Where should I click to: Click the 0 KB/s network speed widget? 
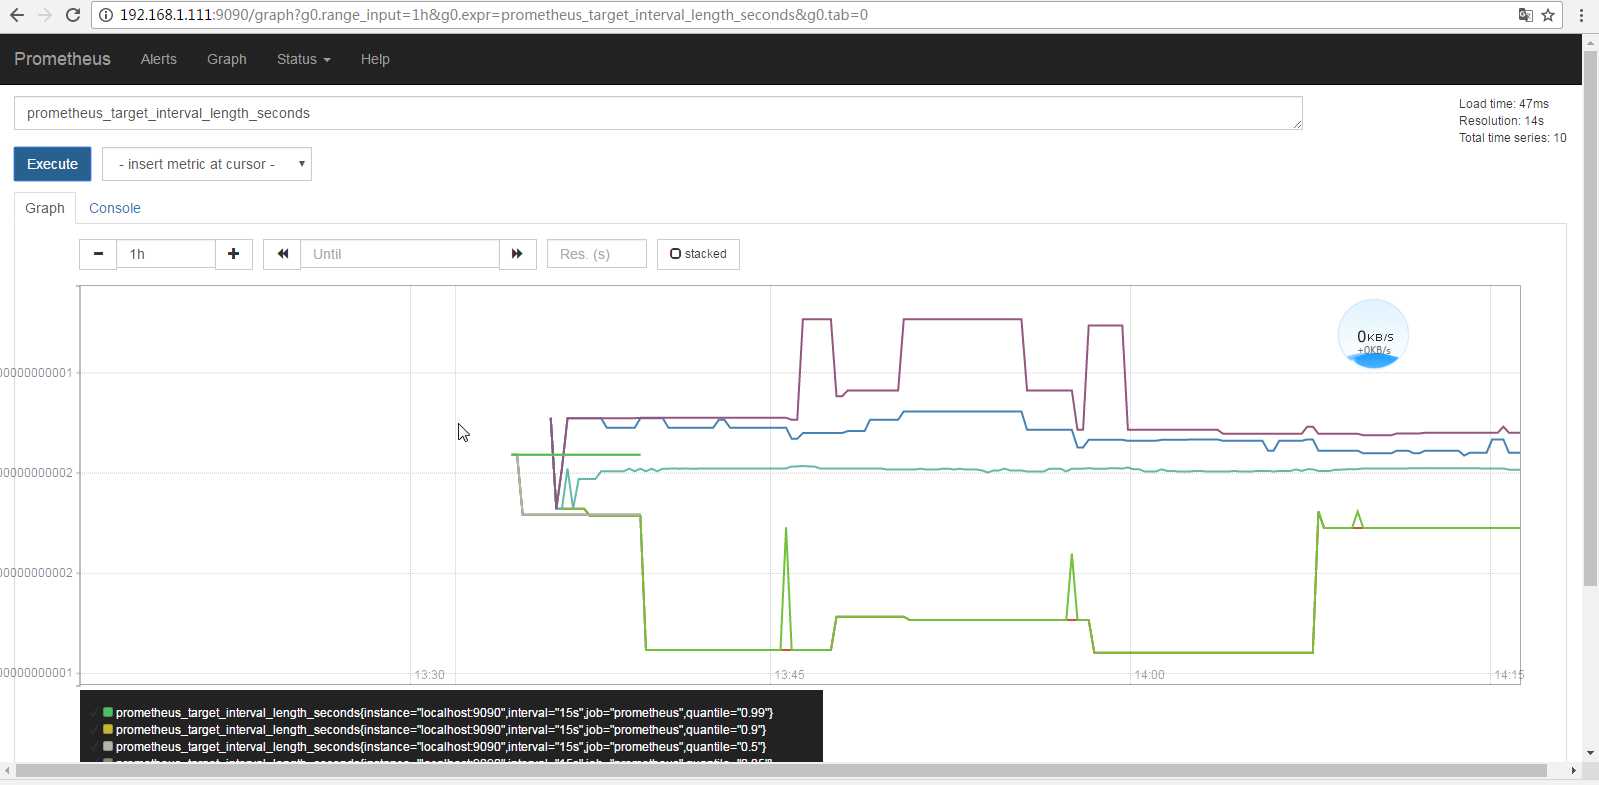1374,334
